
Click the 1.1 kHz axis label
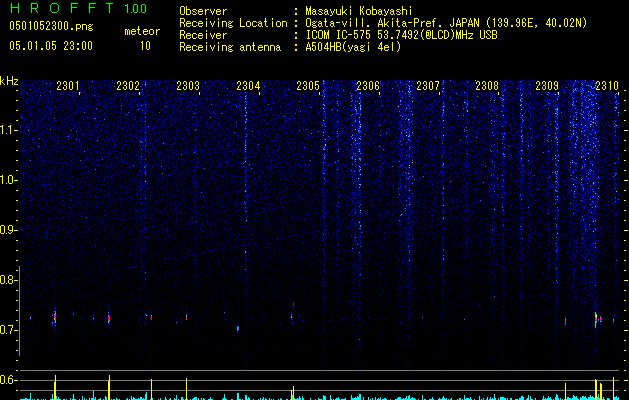tap(8, 130)
